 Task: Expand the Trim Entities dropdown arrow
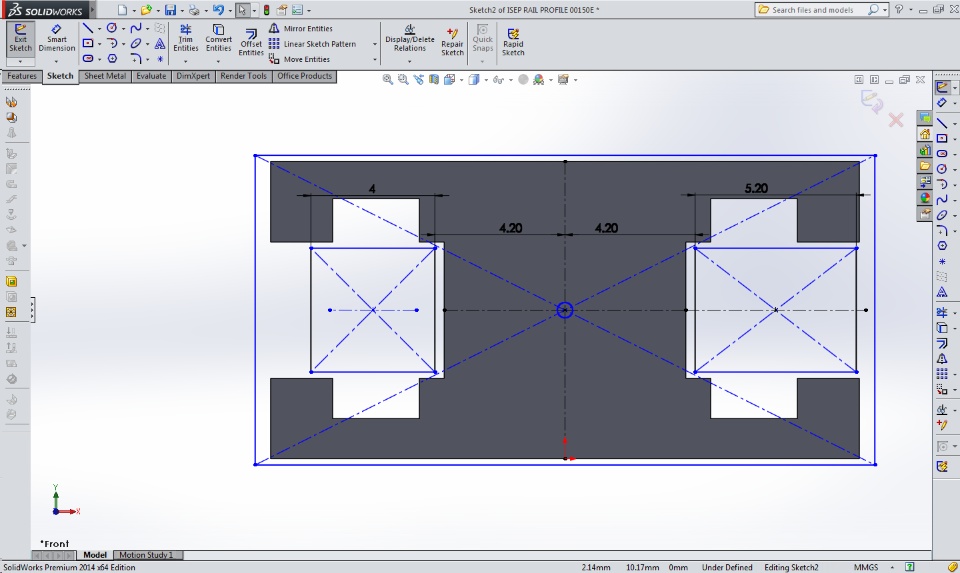click(186, 61)
